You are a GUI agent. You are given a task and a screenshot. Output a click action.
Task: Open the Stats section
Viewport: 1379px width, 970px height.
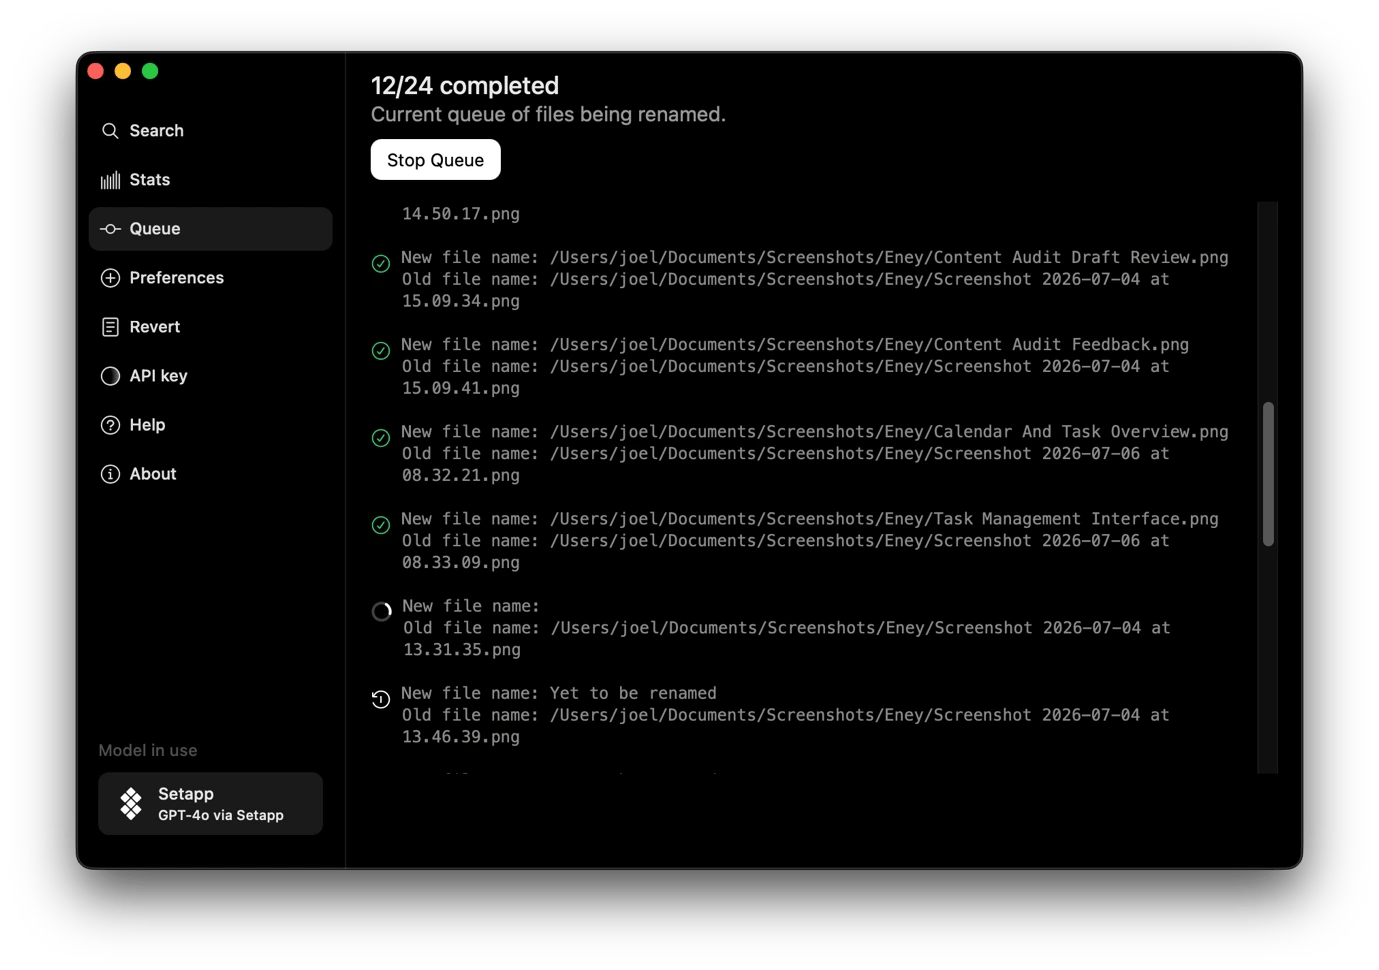click(x=210, y=180)
